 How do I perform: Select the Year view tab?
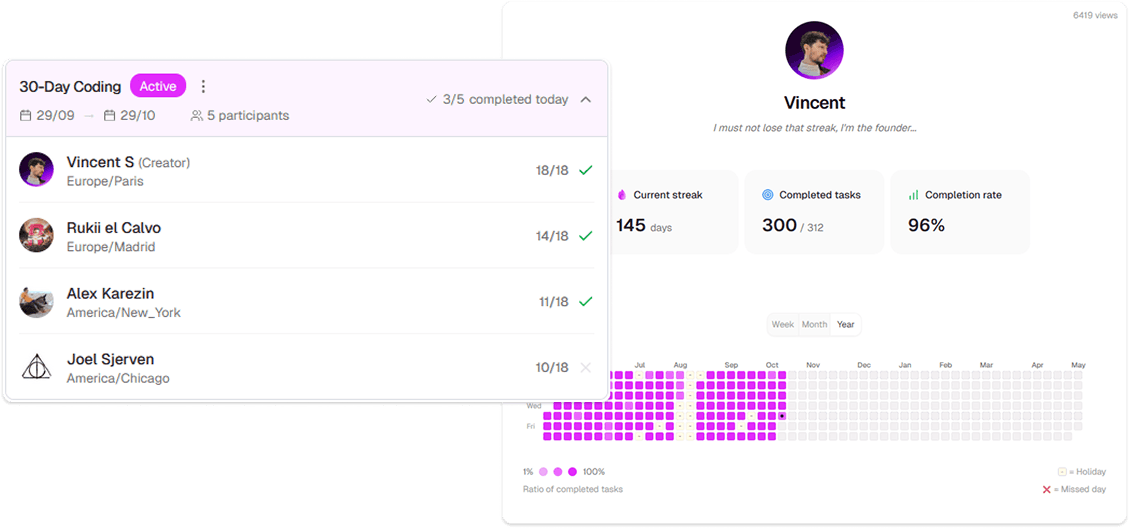click(x=846, y=325)
